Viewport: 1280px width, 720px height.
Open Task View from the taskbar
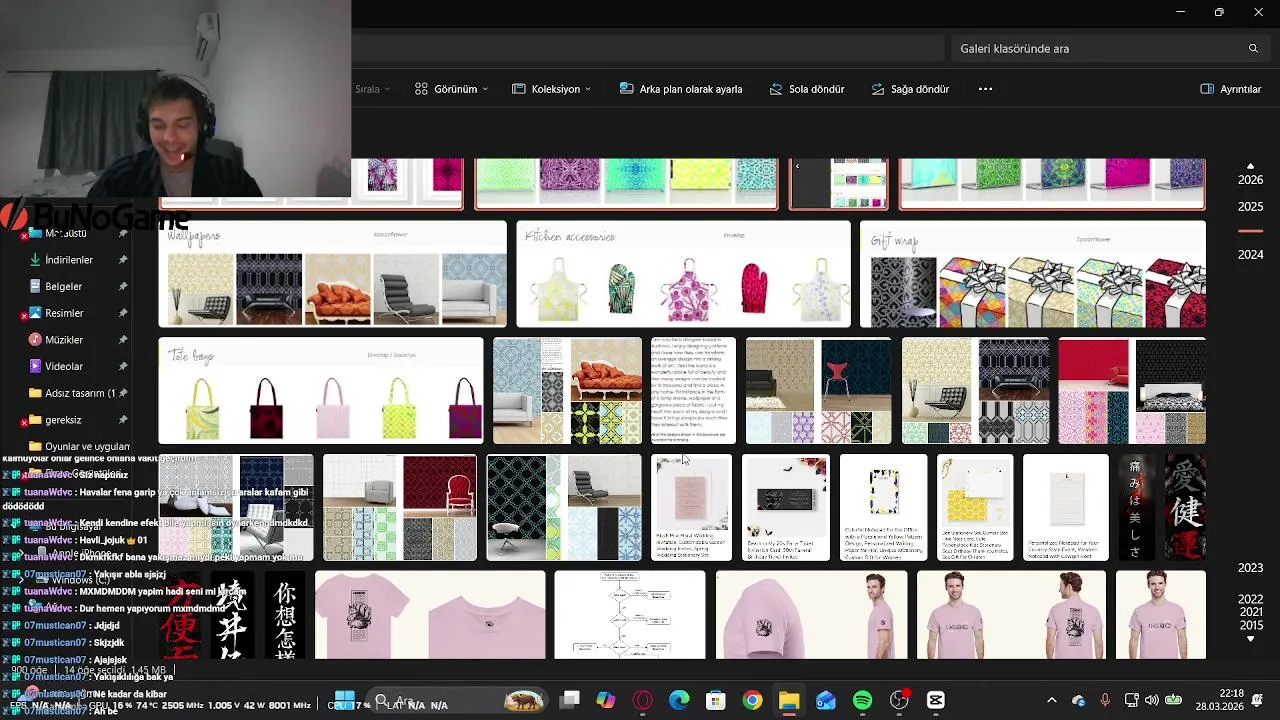570,700
